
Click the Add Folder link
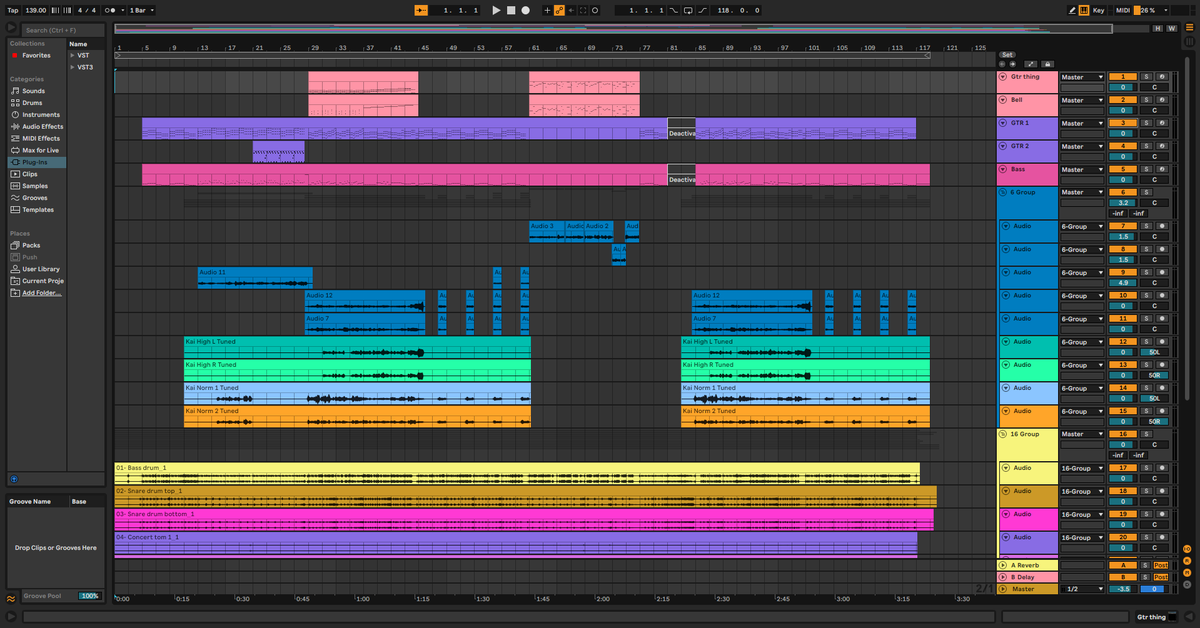[x=41, y=293]
